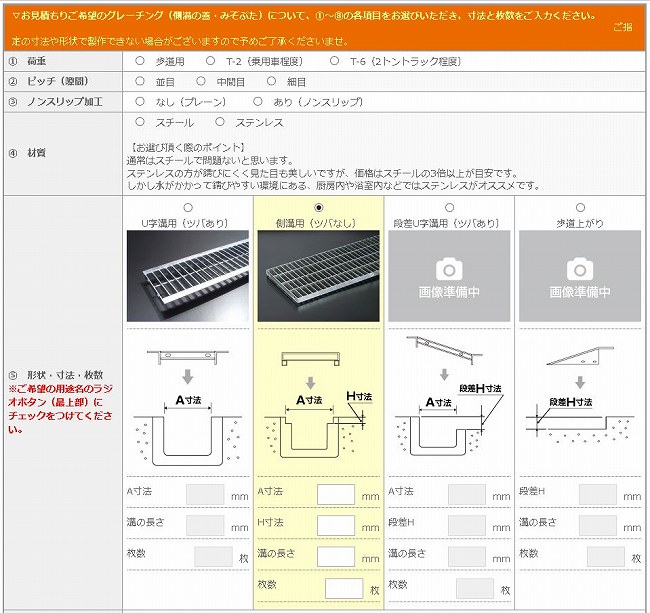Choose the T-2 (乗用車程度) load option
Image resolution: width=650 pixels, height=613 pixels.
coord(210,61)
